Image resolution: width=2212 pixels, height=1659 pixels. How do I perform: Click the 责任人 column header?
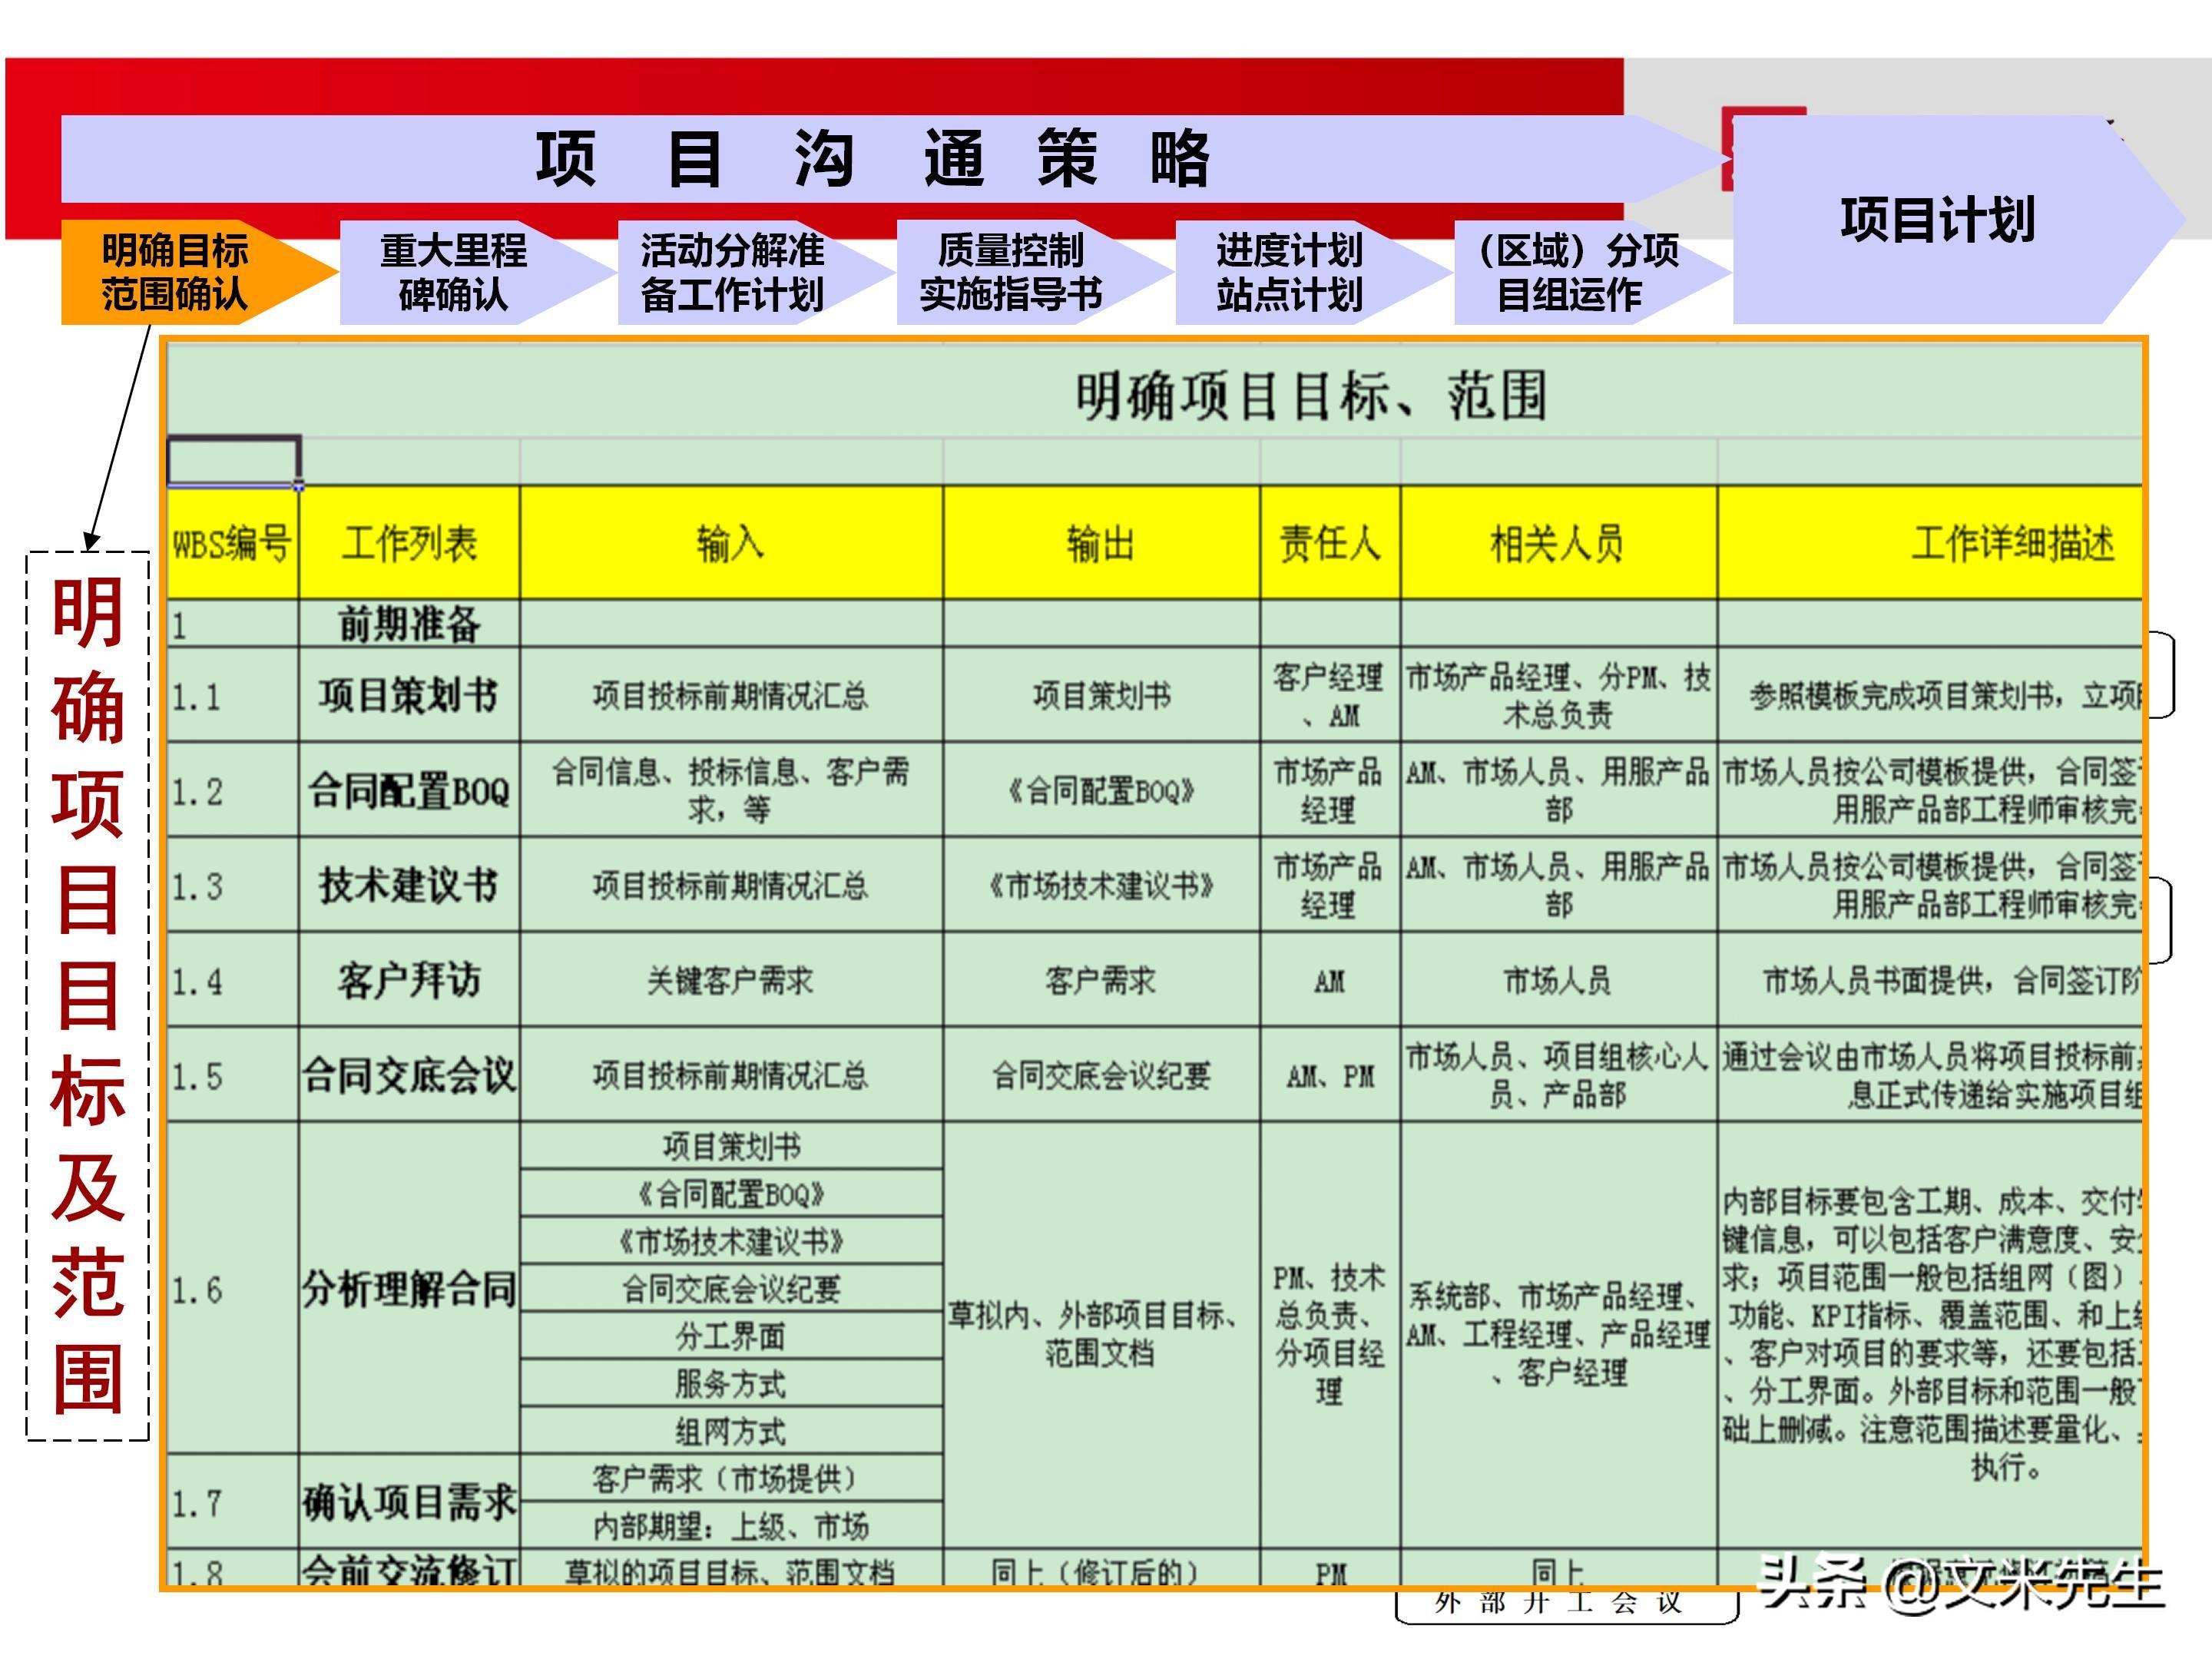(x=1330, y=543)
